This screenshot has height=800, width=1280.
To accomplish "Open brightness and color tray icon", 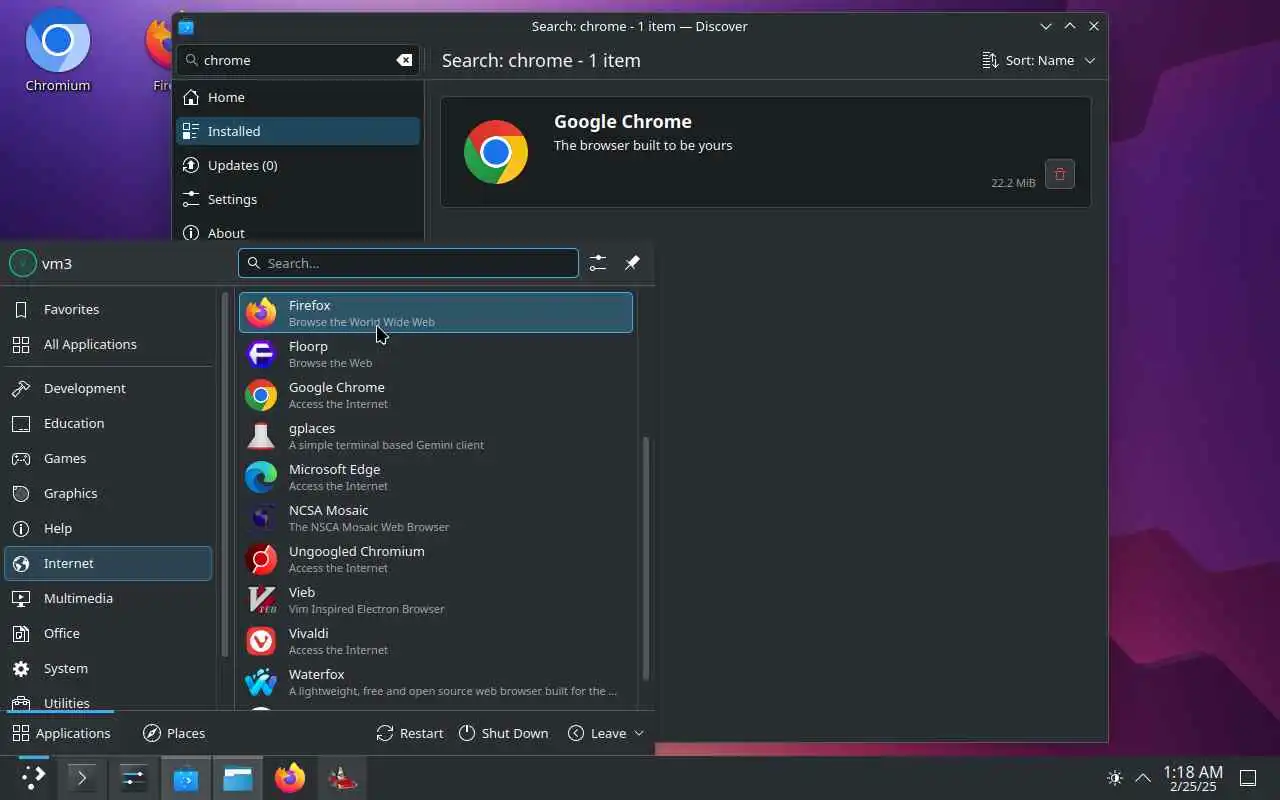I will [x=1115, y=777].
